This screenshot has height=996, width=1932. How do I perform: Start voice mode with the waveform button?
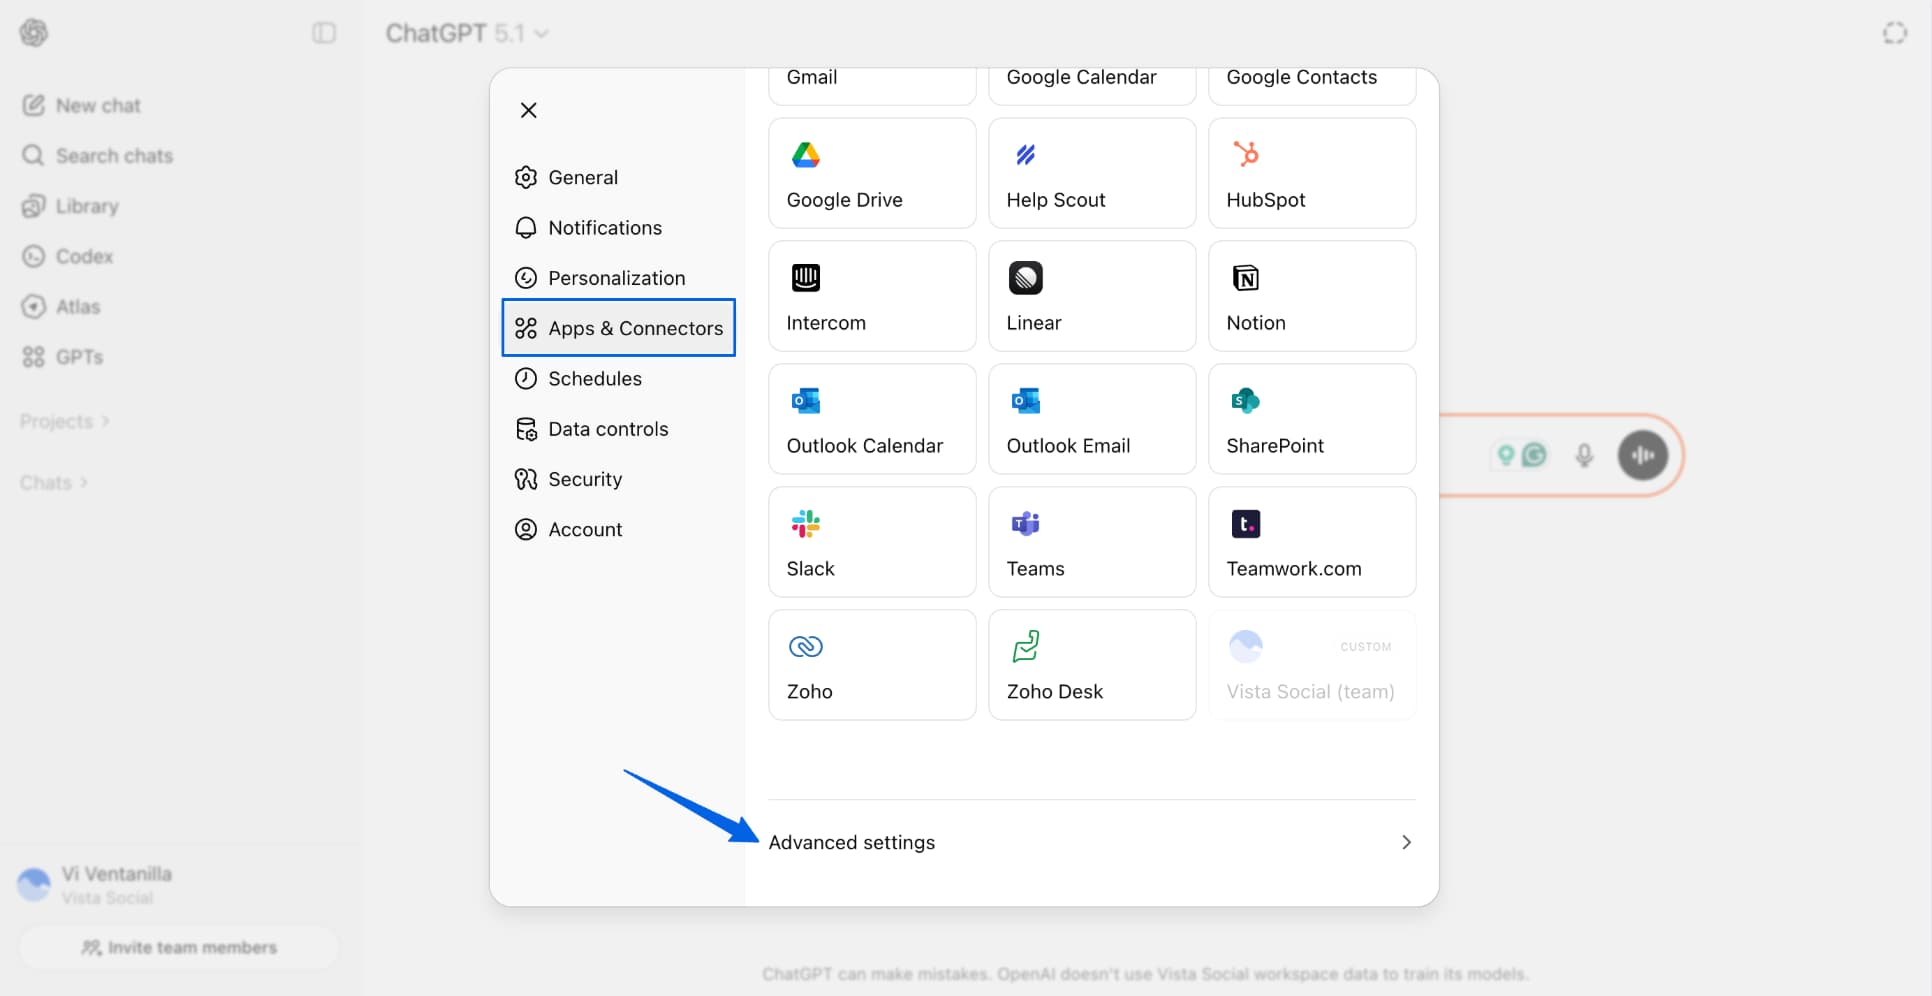(1643, 455)
